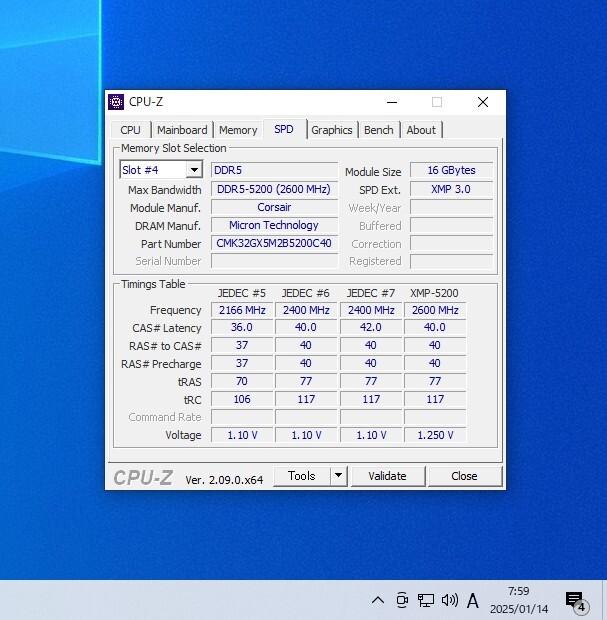607x620 pixels.
Task: Click the Module Size label
Action: pos(373,172)
